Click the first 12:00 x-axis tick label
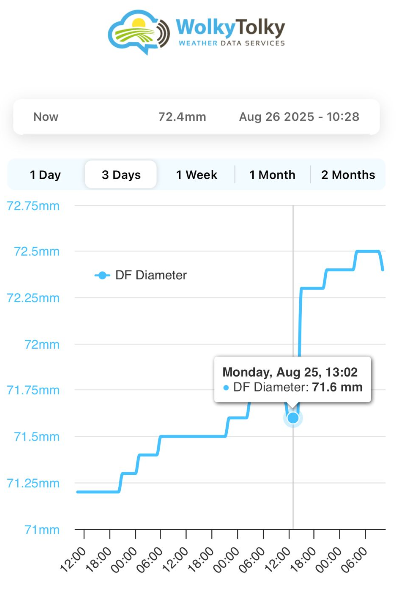Image resolution: width=396 pixels, height=592 pixels. coord(73,560)
